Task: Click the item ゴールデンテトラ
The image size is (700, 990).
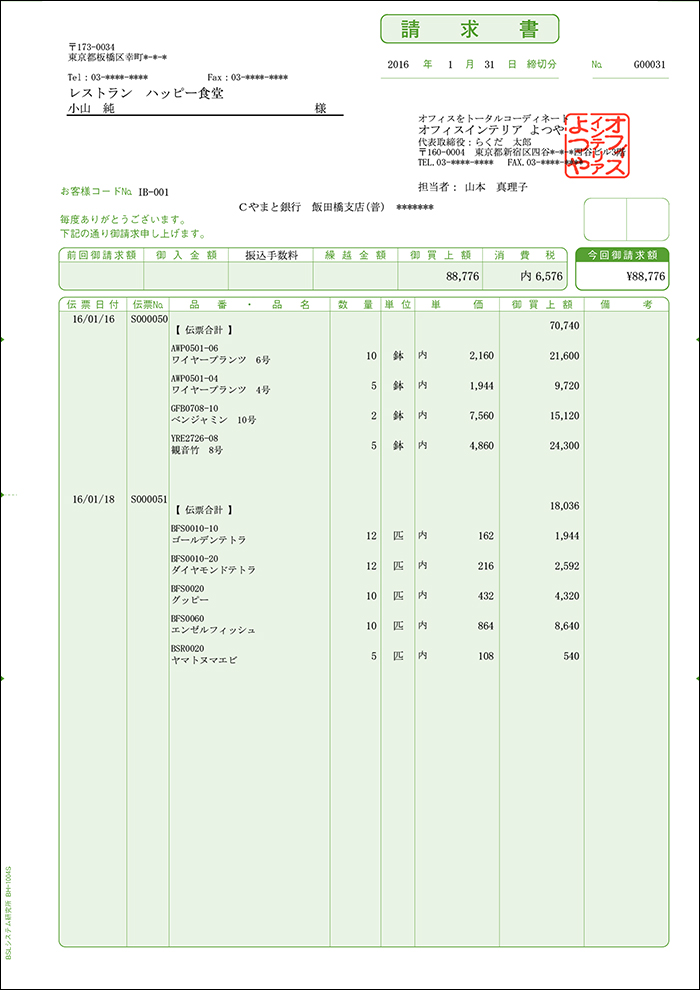Action: (x=209, y=540)
